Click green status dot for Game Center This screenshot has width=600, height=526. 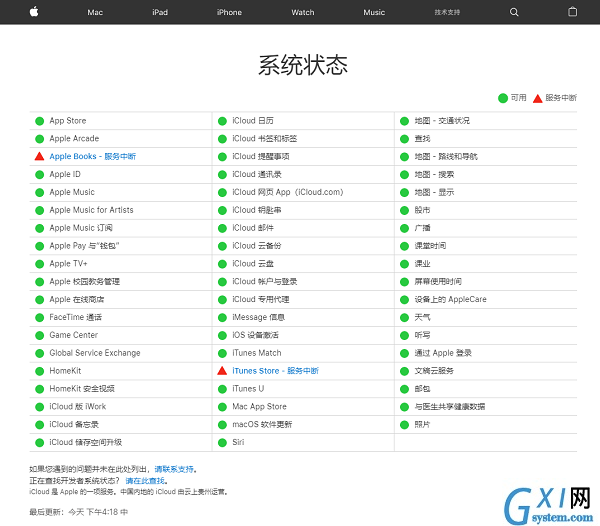coord(39,335)
